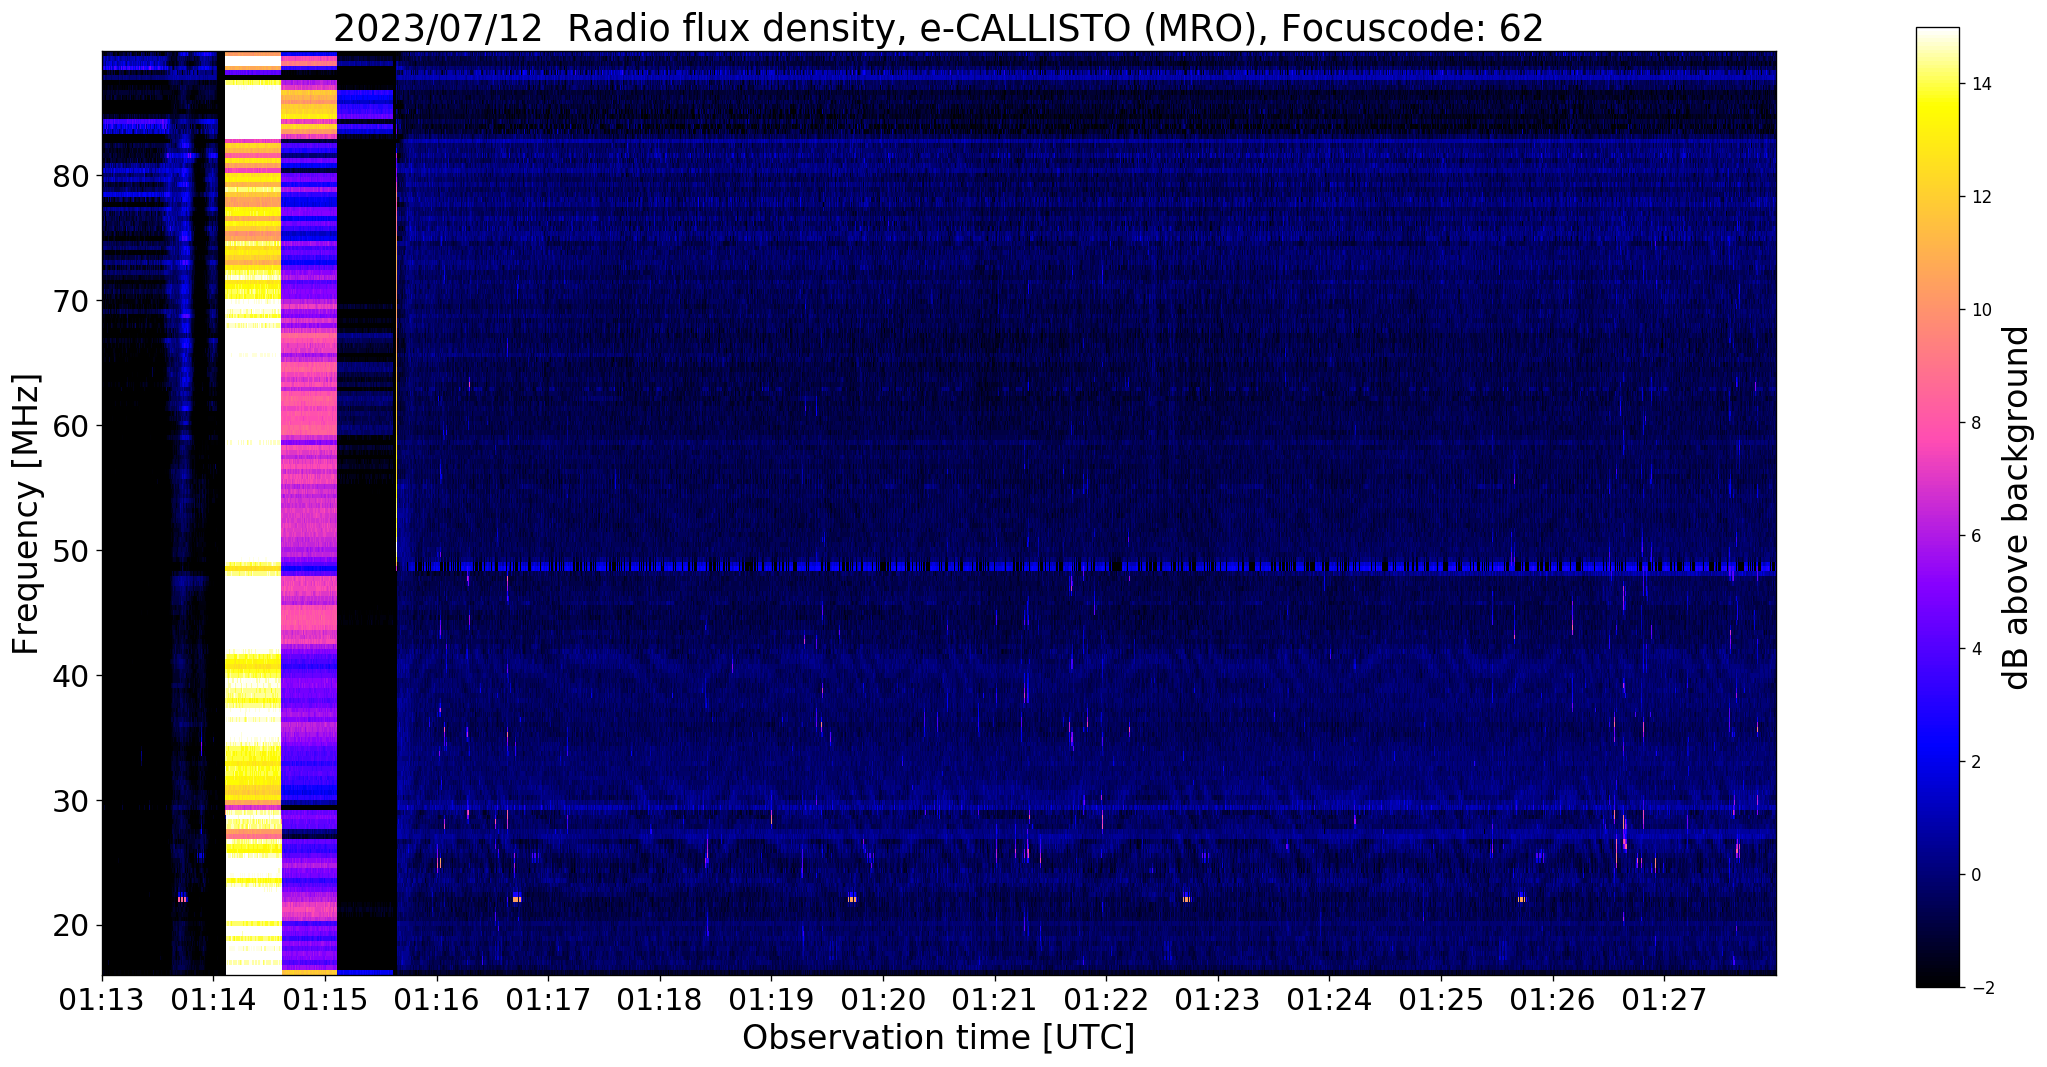2047x1067 pixels.
Task: Click the 01:15 time tick label
Action: [325, 1000]
